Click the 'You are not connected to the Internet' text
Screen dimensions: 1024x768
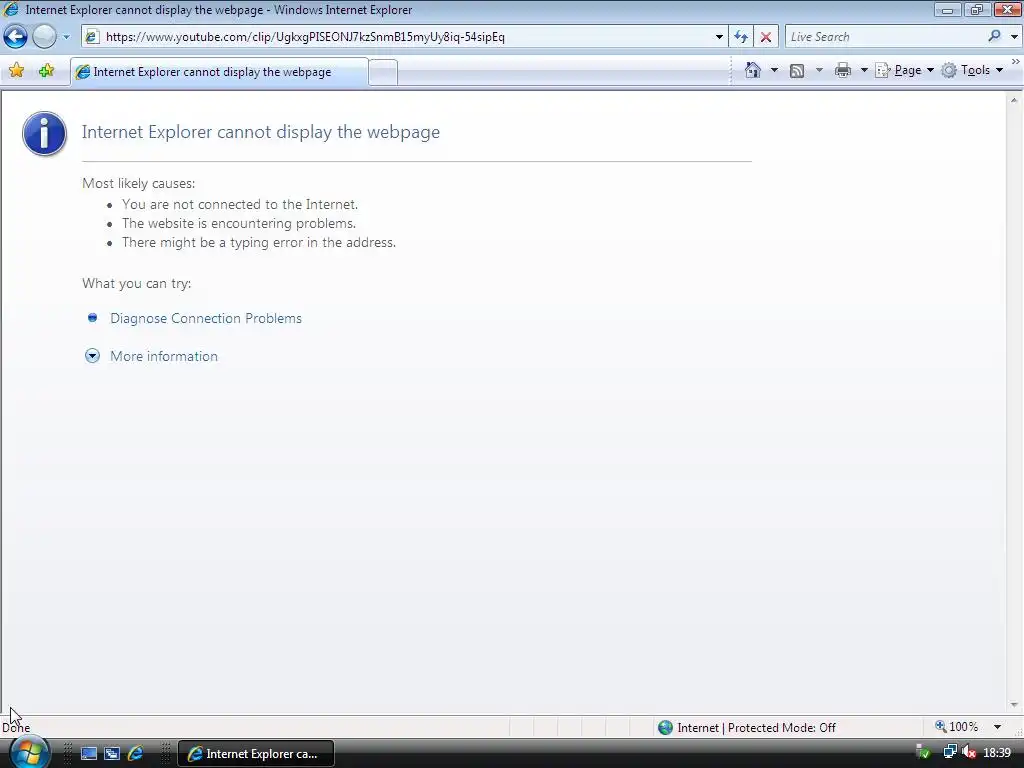pyautogui.click(x=240, y=204)
